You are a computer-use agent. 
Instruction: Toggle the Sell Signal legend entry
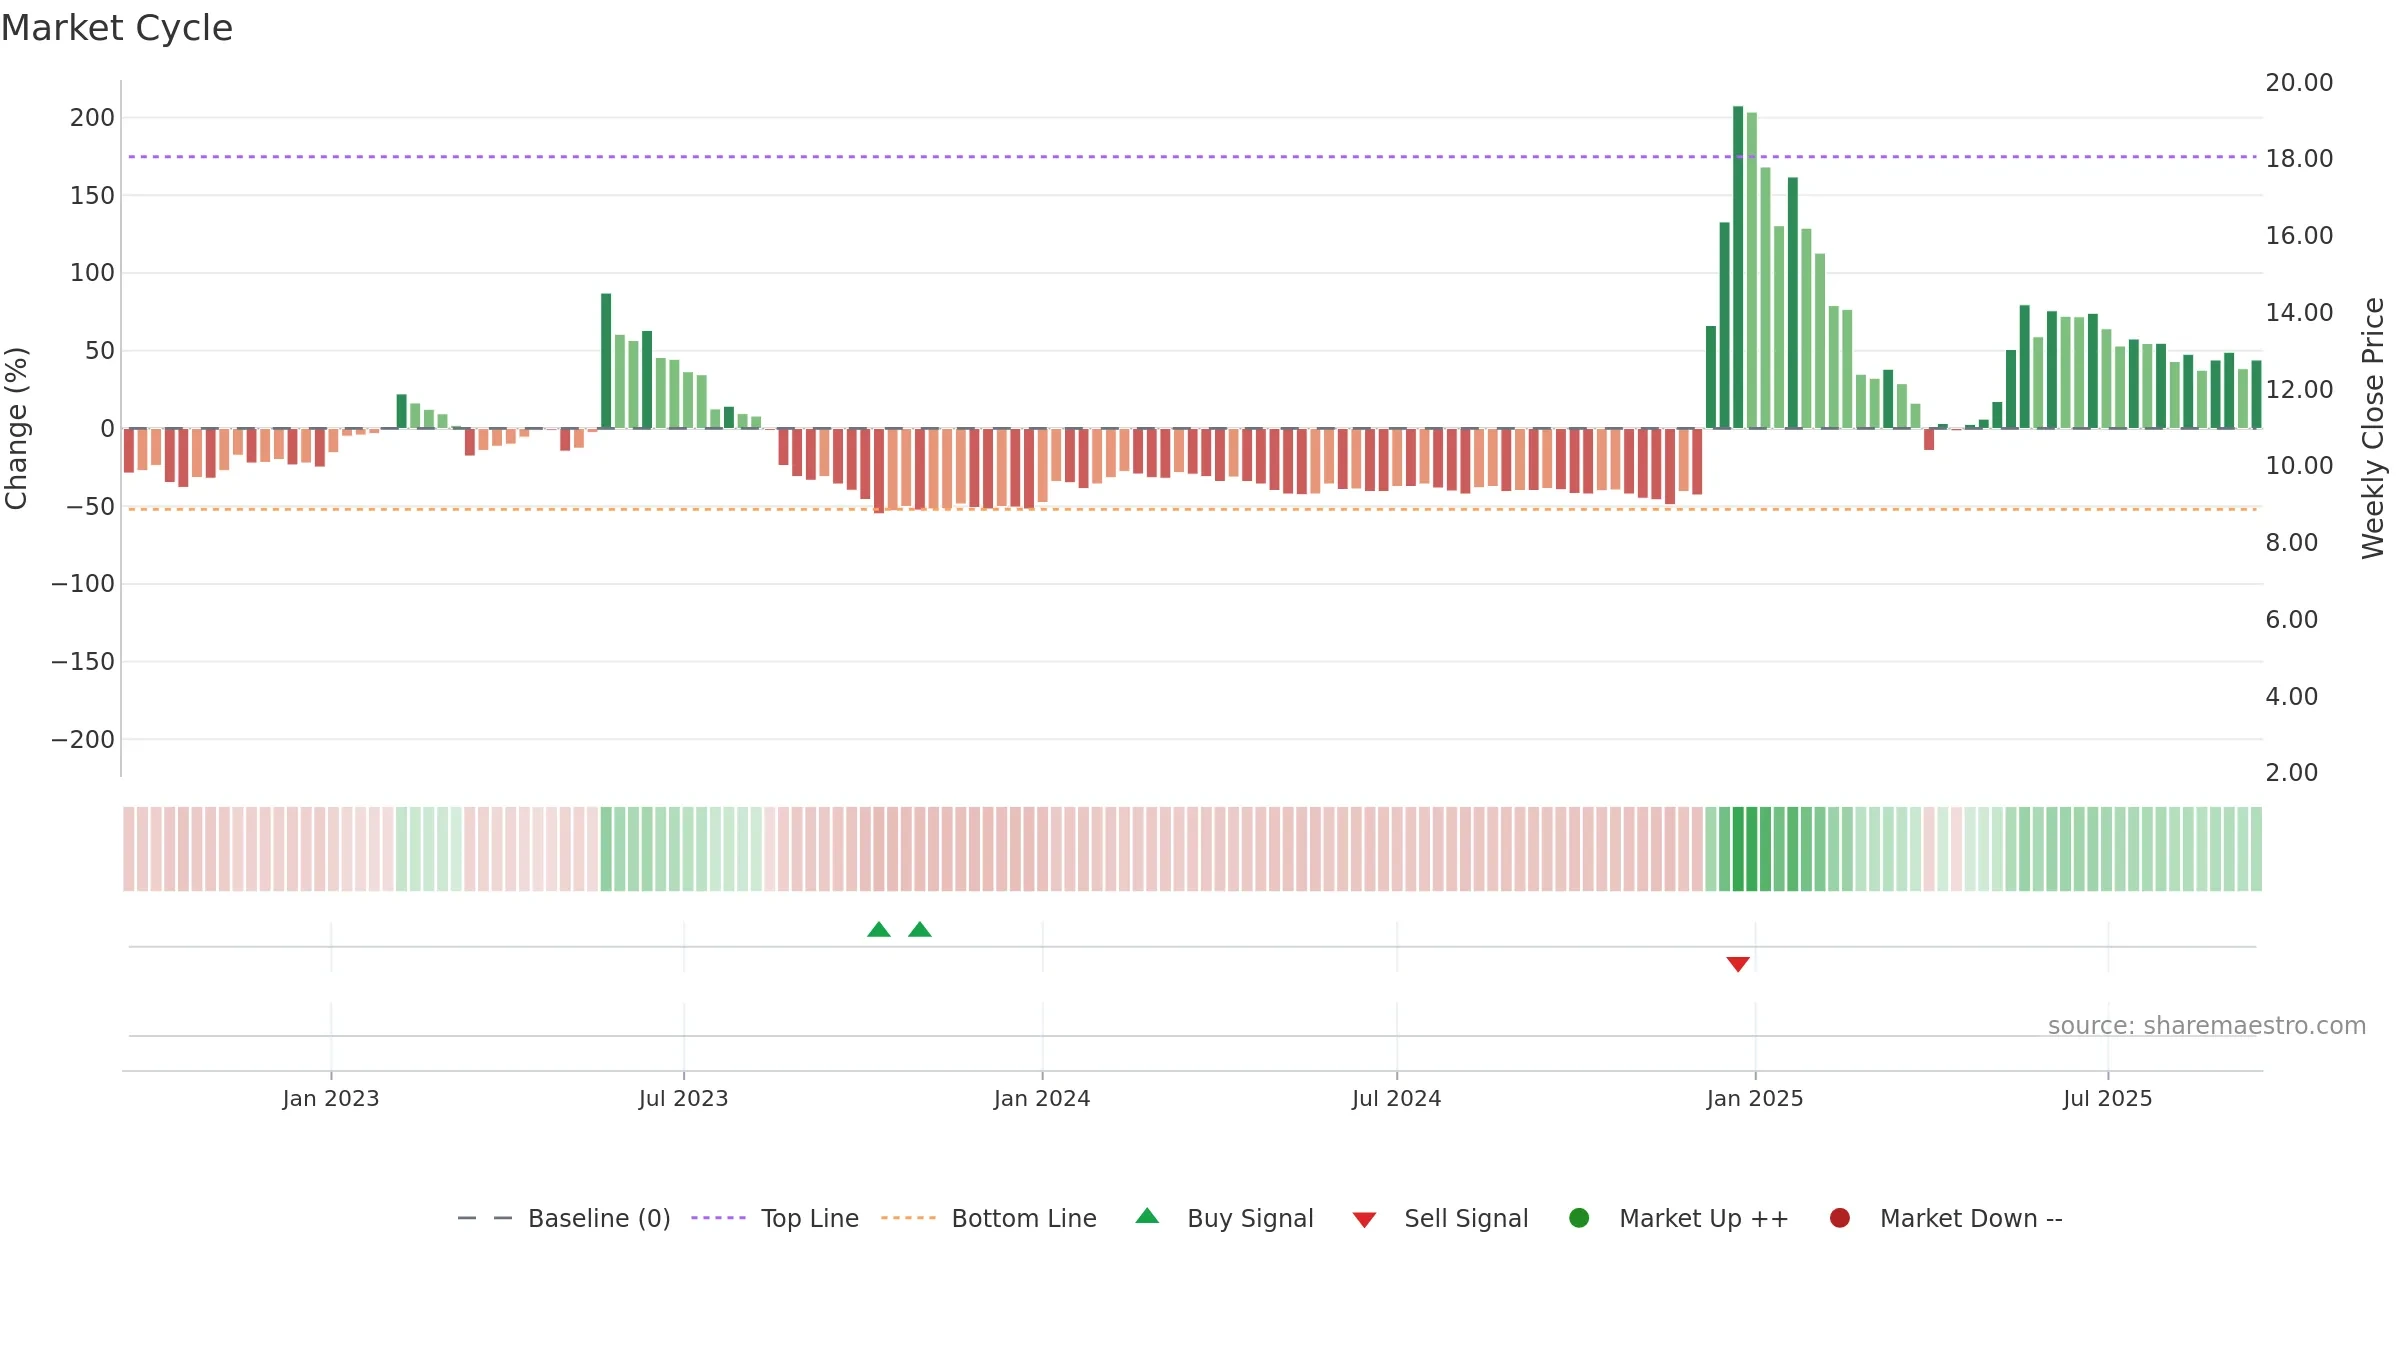click(1440, 1218)
